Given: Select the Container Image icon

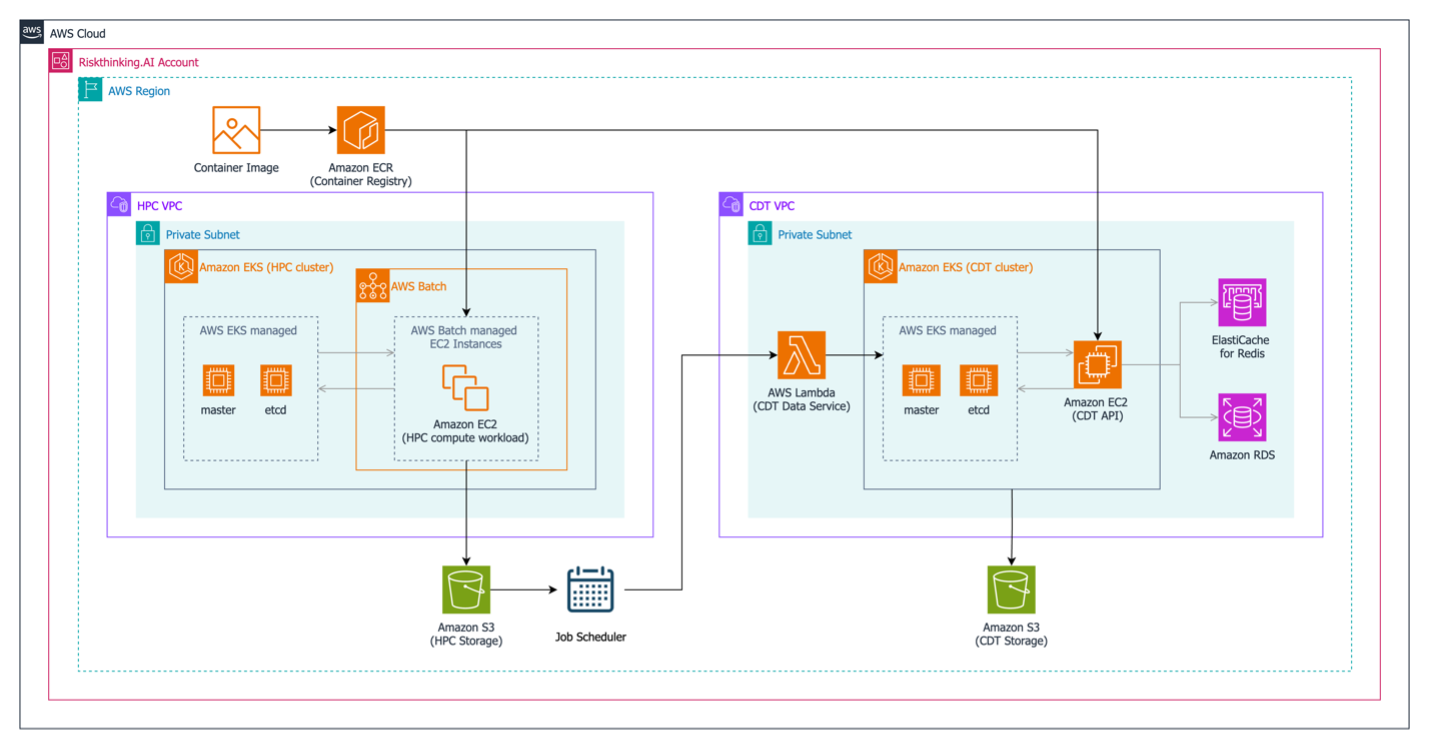Looking at the screenshot, I should coord(236,128).
